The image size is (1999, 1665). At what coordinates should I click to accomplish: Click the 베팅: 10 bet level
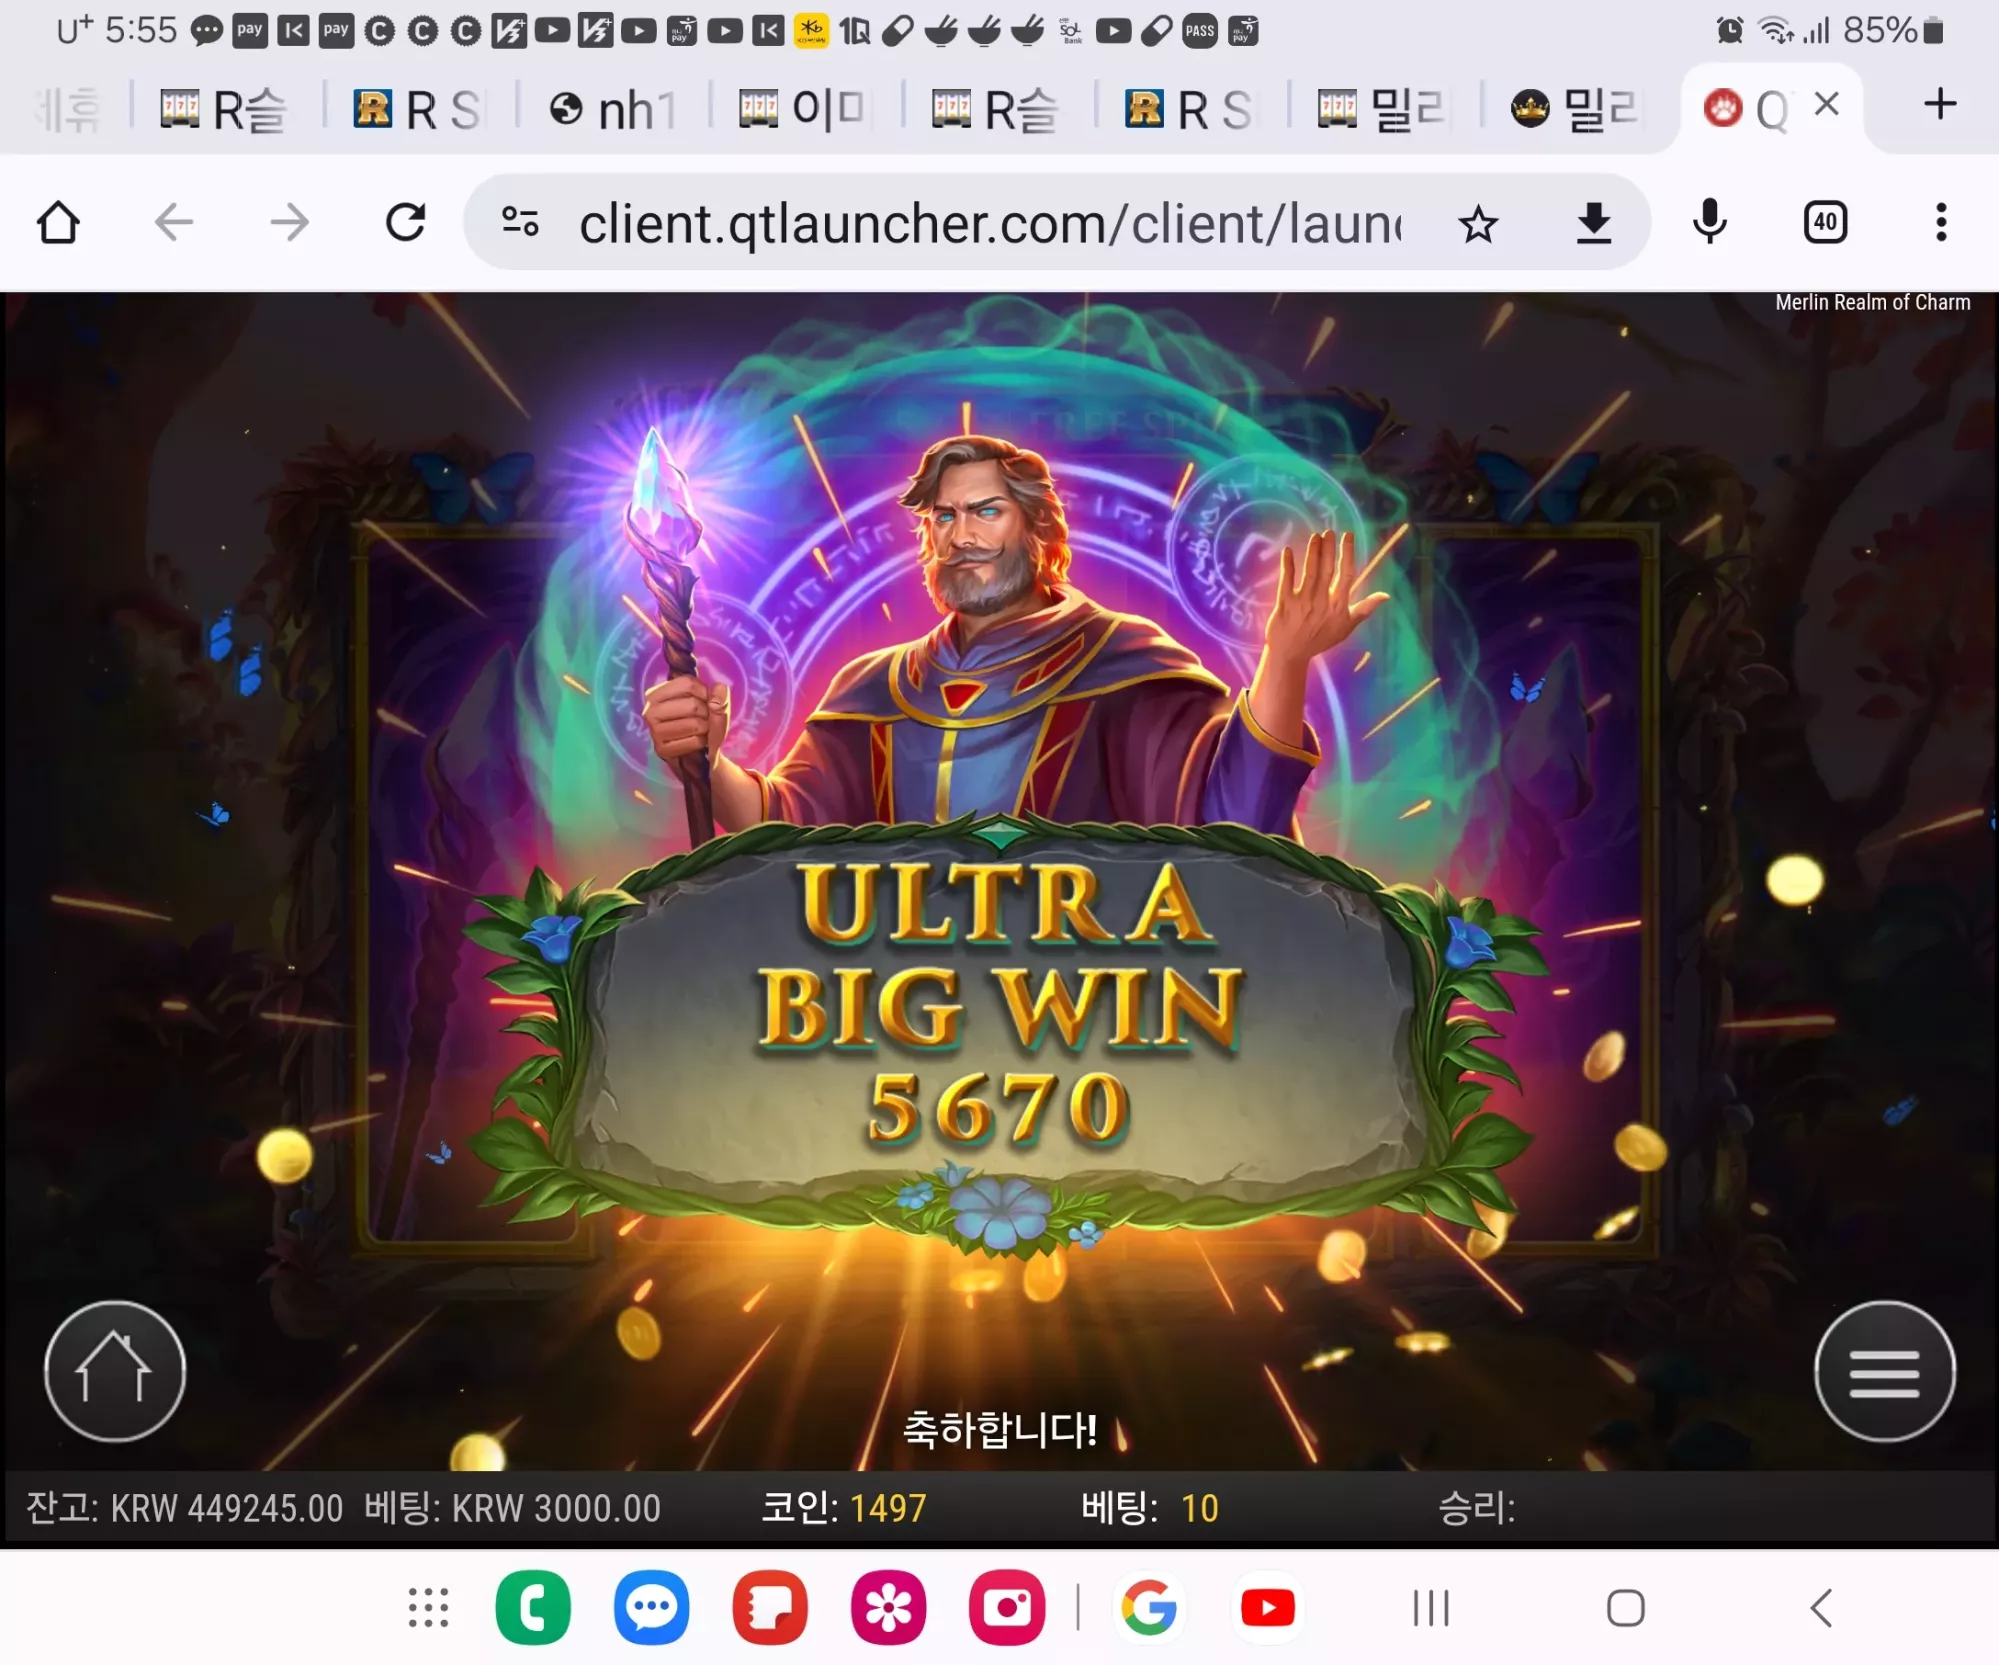click(x=1150, y=1508)
